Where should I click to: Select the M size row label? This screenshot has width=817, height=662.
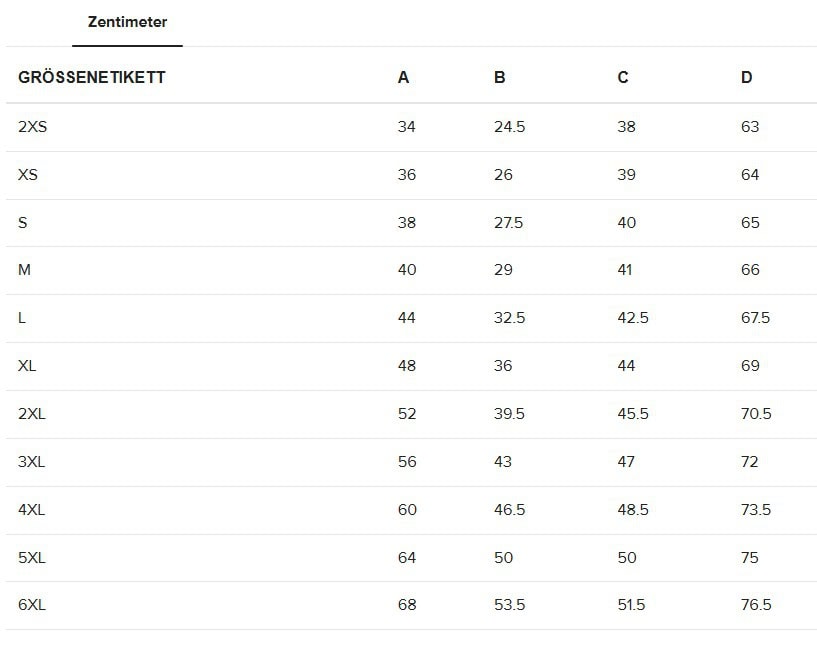25,270
